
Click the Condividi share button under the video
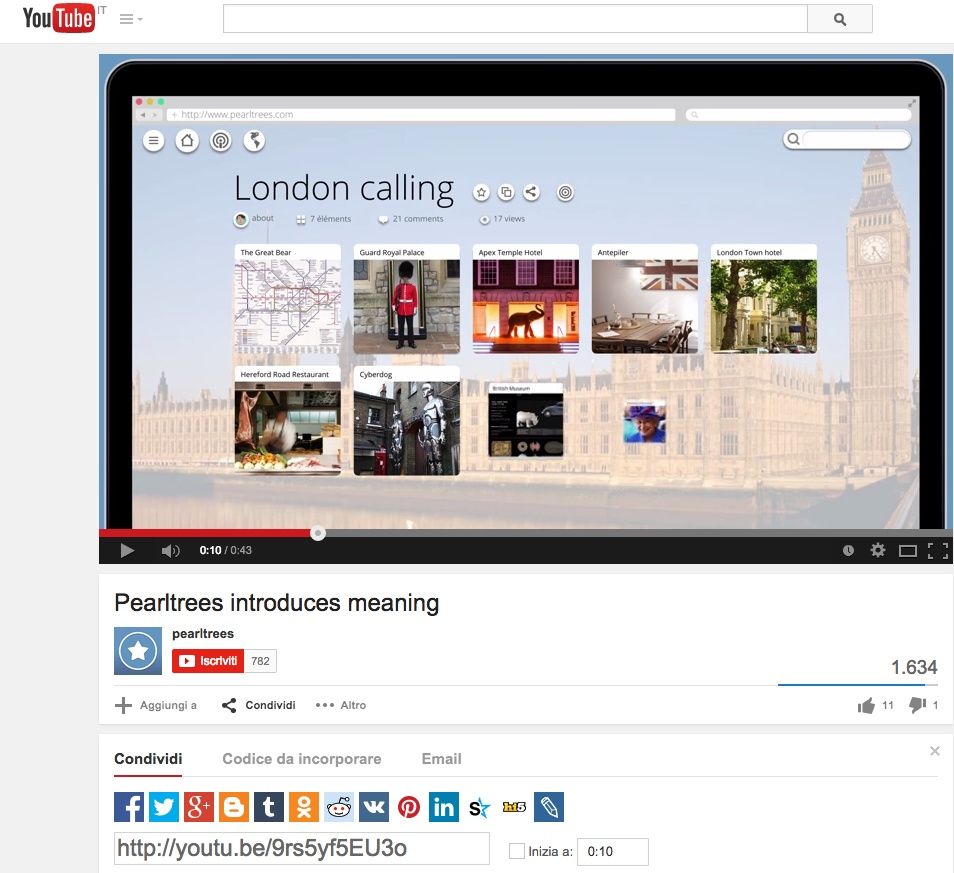click(259, 705)
